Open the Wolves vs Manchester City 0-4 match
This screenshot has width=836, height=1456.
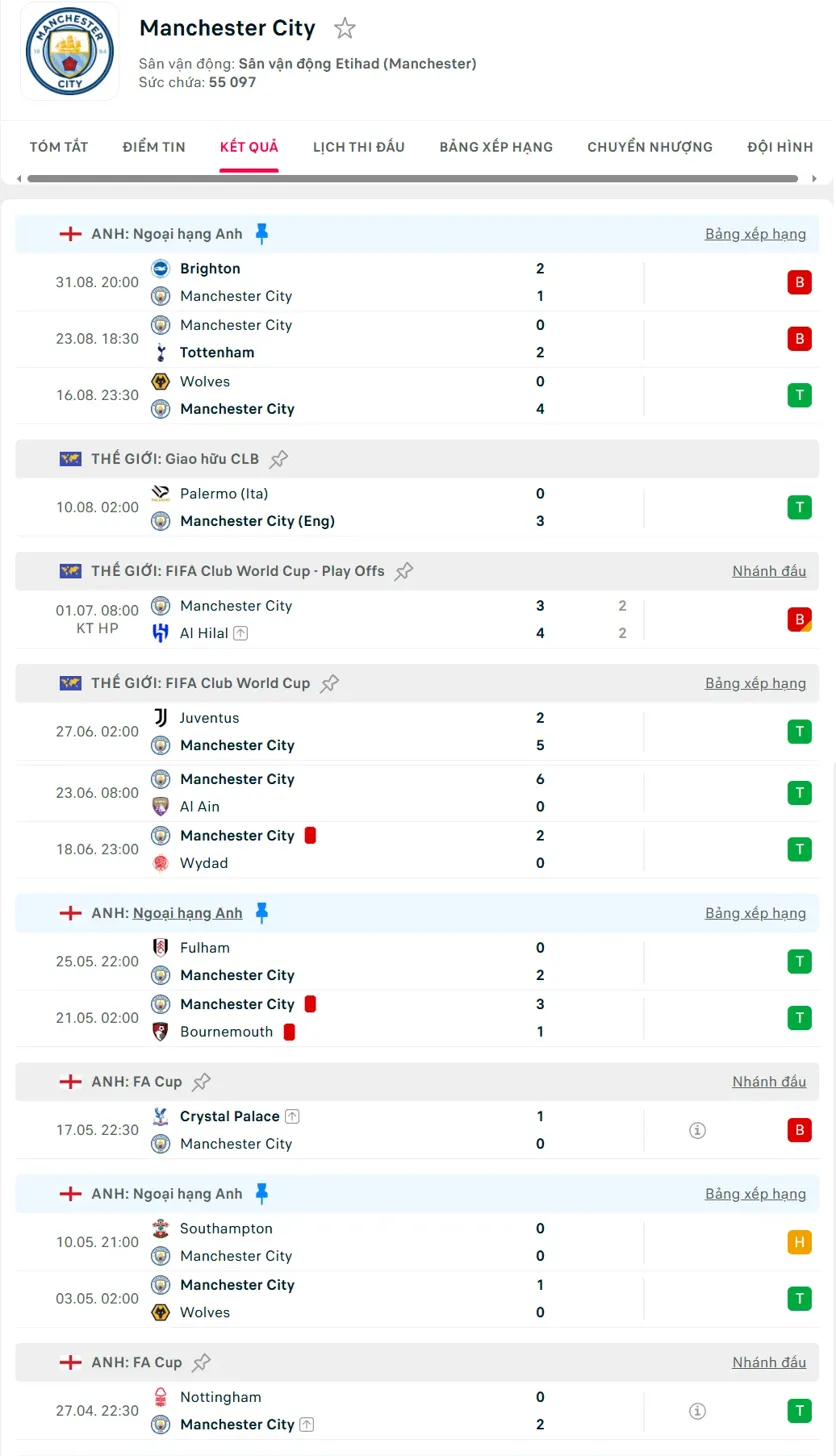(x=350, y=395)
